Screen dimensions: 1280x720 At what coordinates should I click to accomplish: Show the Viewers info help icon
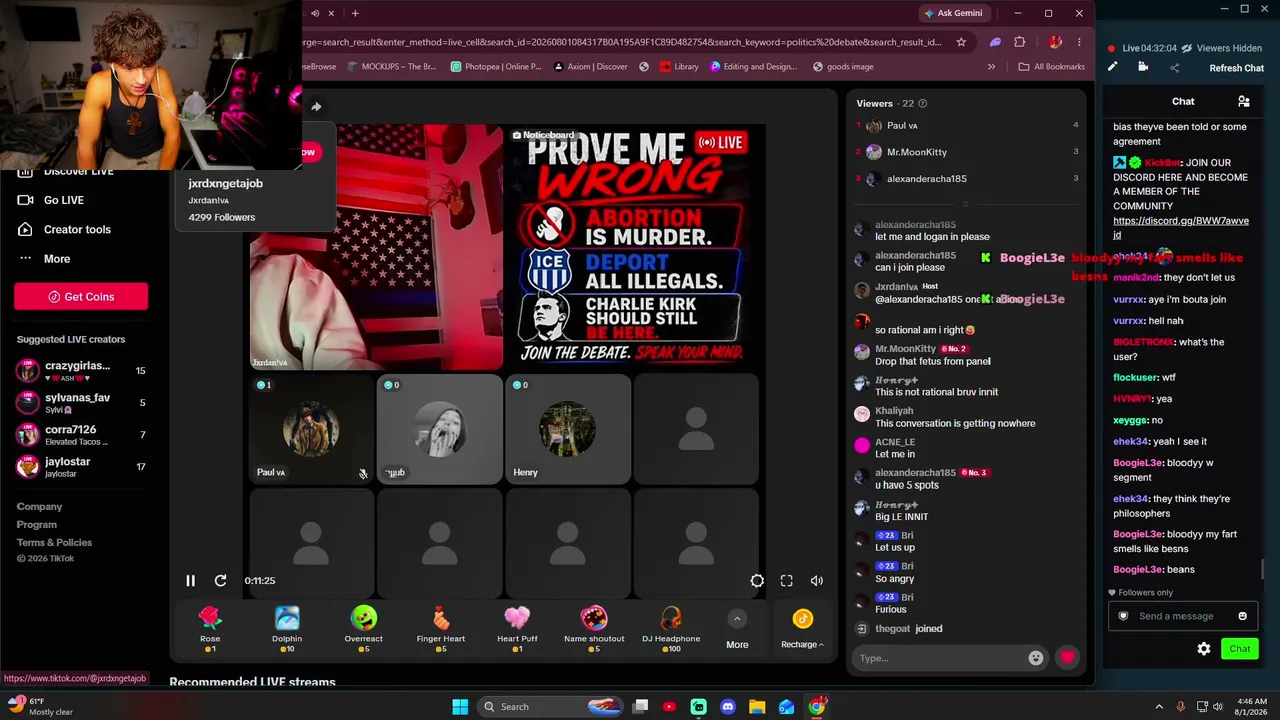coord(922,103)
